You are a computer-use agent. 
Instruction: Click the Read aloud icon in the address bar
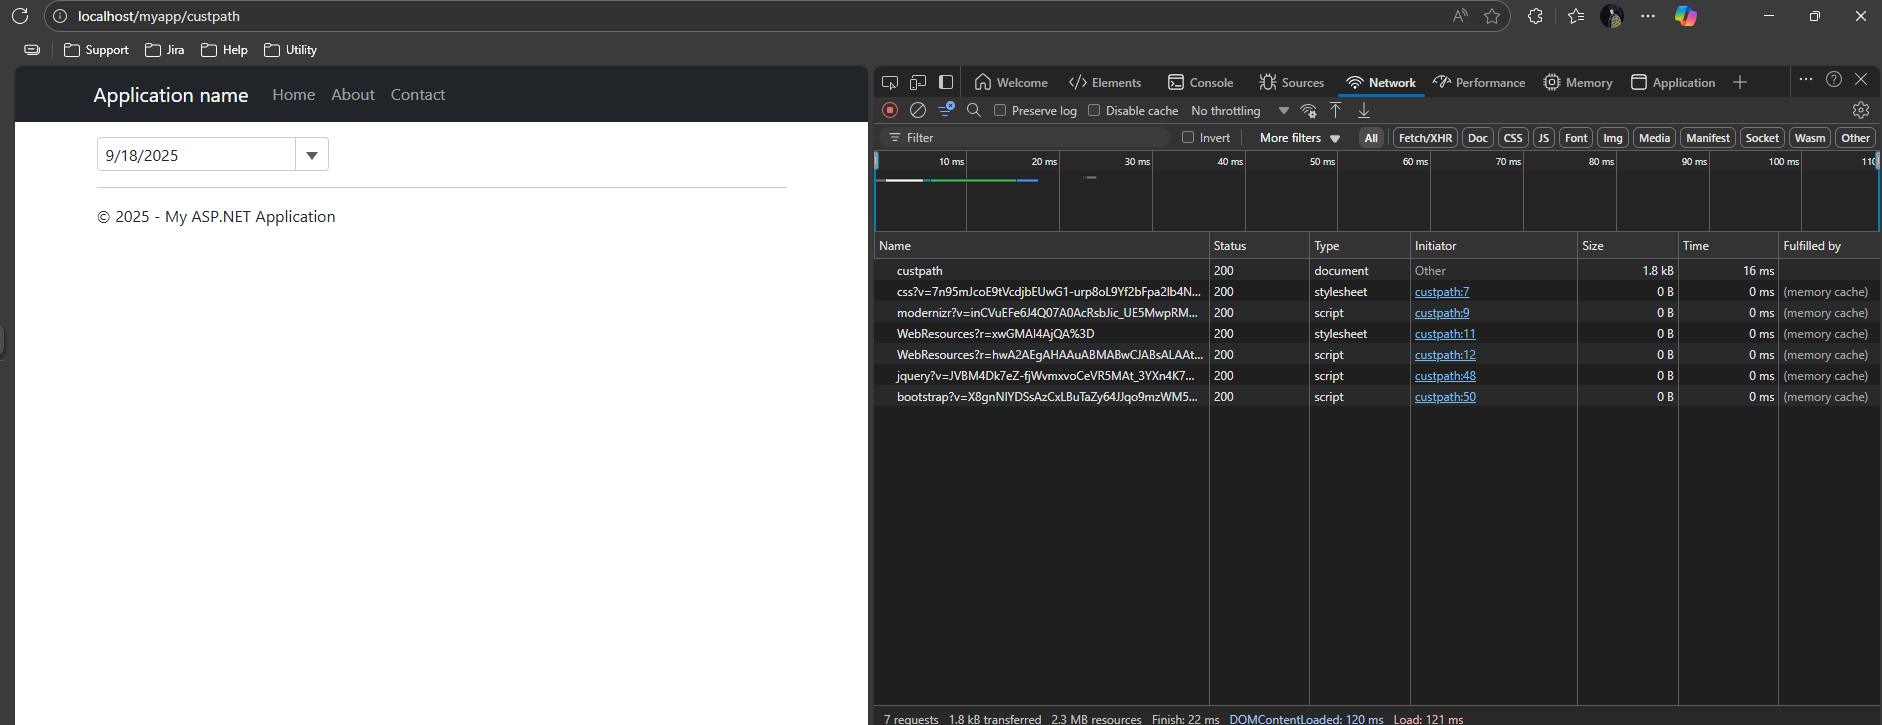coord(1460,16)
